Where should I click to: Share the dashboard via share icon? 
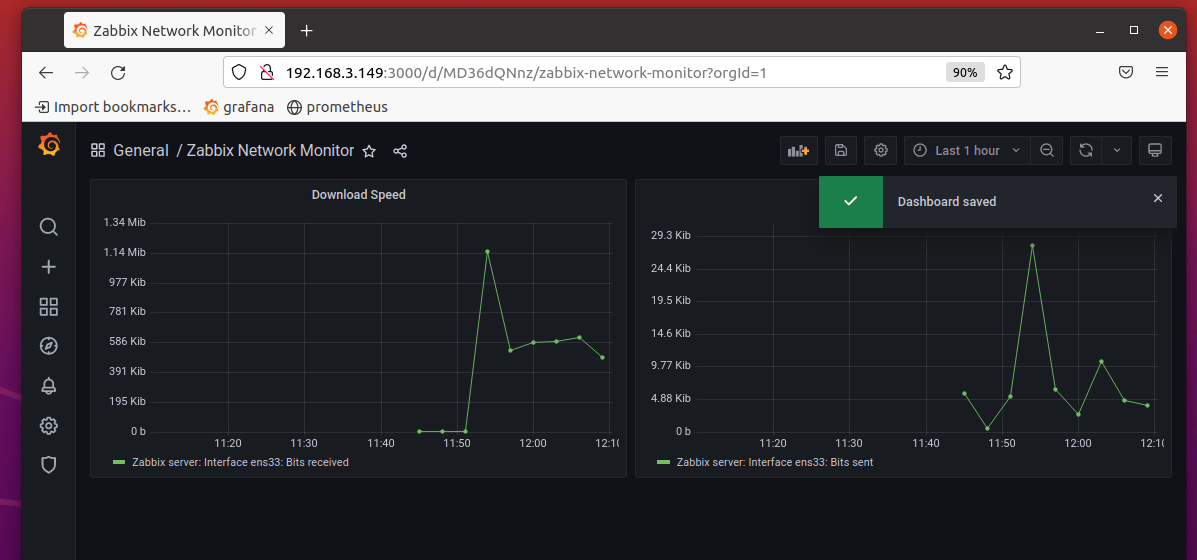(400, 151)
